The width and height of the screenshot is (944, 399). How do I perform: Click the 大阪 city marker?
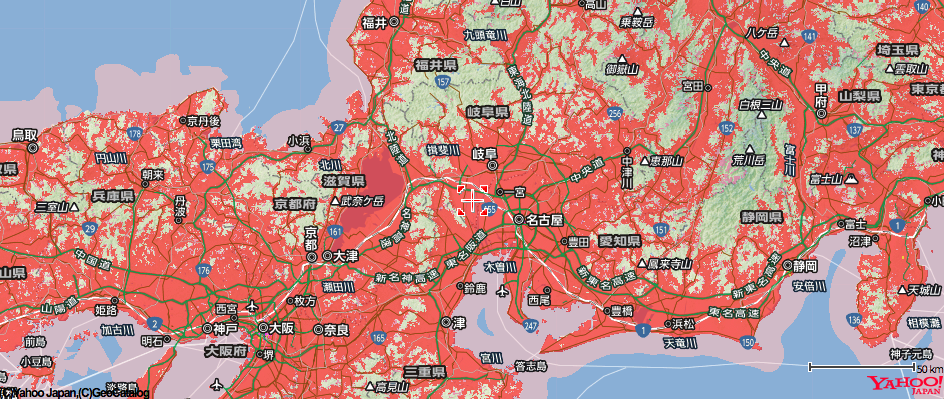click(262, 328)
